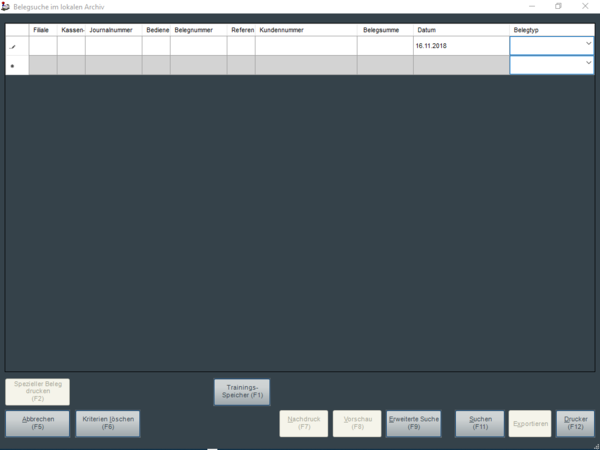Viewport: 600px width, 450px height.
Task: Click the application icon in the title bar
Action: coord(7,7)
